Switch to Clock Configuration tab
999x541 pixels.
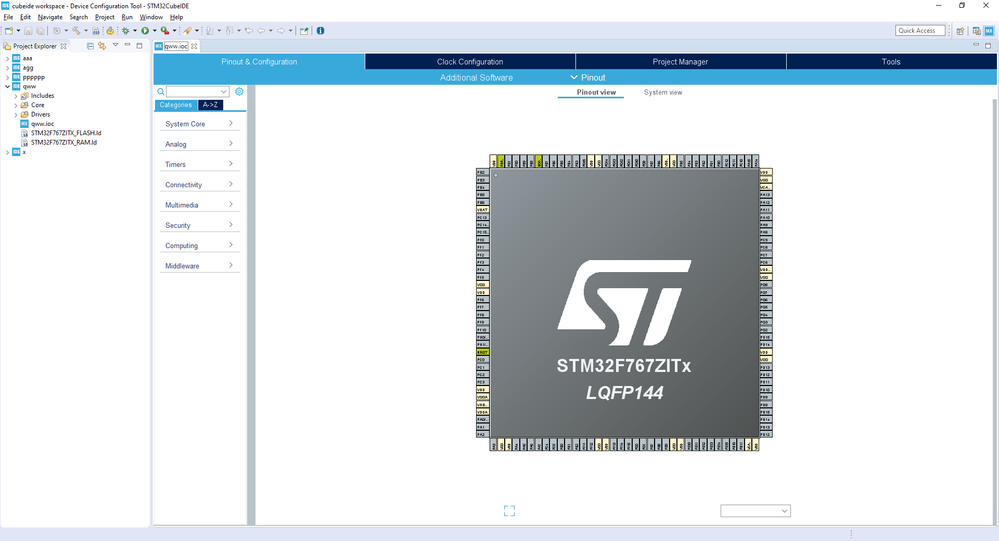tap(470, 62)
